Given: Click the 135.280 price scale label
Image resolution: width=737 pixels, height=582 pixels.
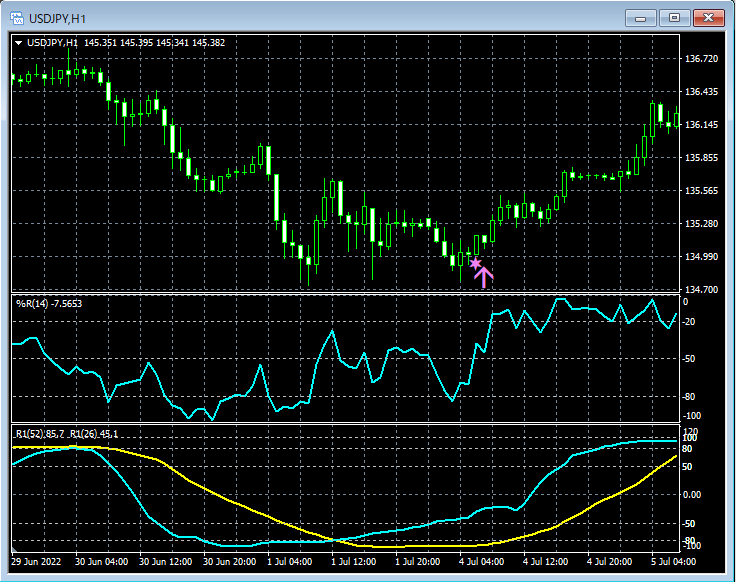Looking at the screenshot, I should 701,223.
